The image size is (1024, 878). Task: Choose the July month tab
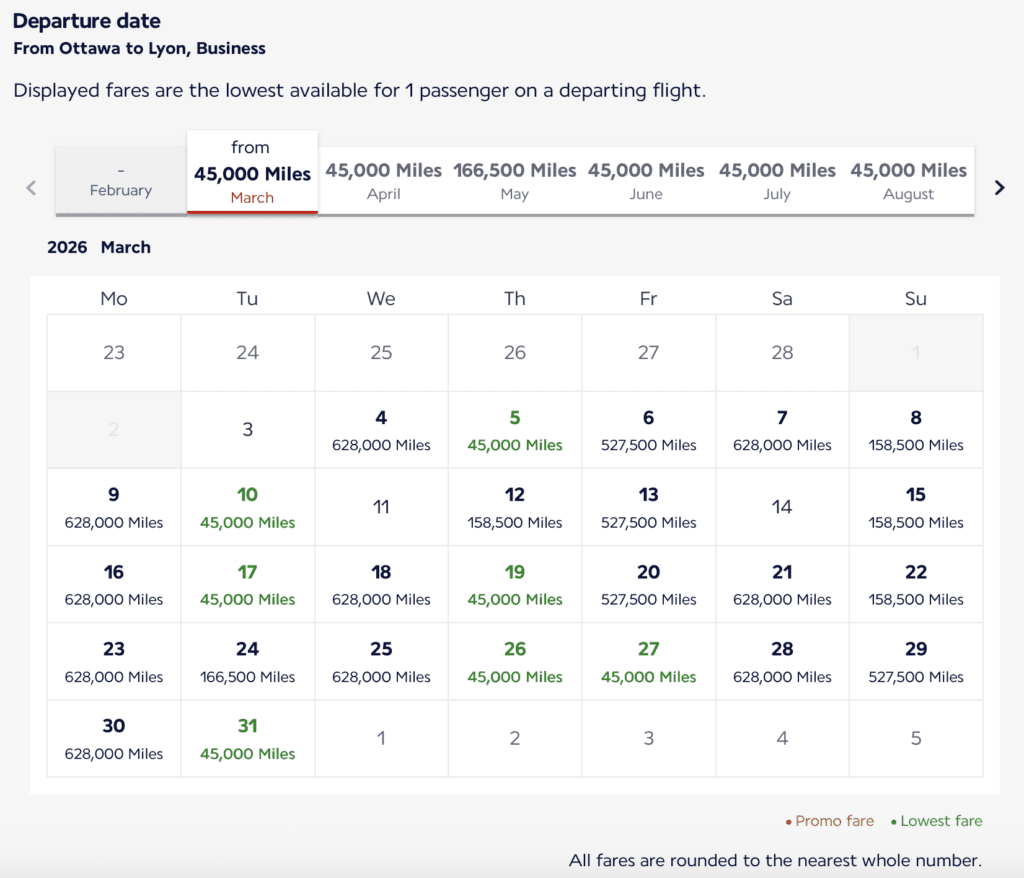[x=777, y=181]
